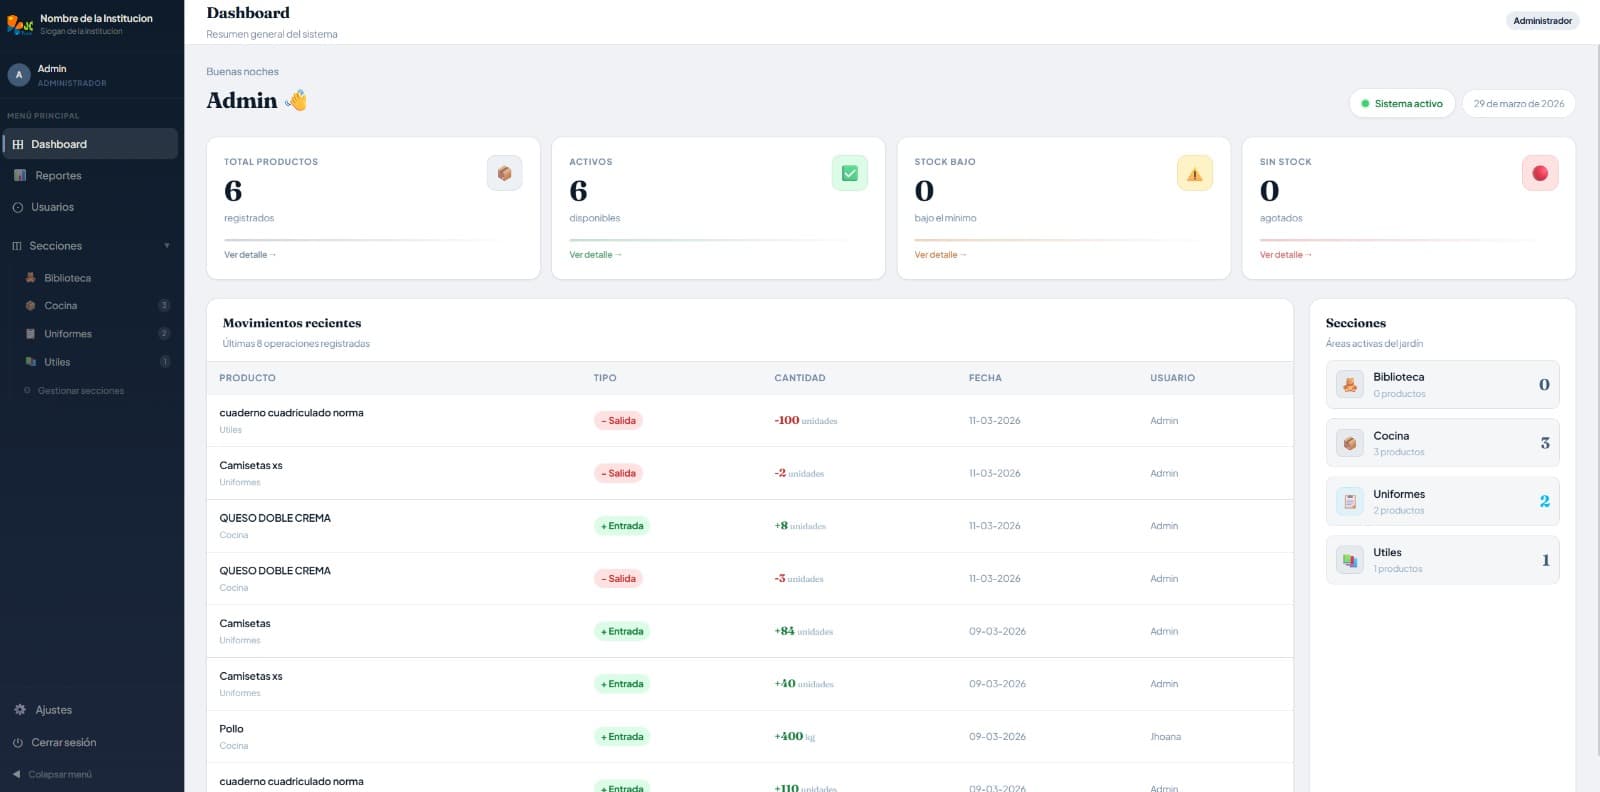Click the green checkmark icon on Activos card
Image resolution: width=1600 pixels, height=792 pixels.
[849, 174]
